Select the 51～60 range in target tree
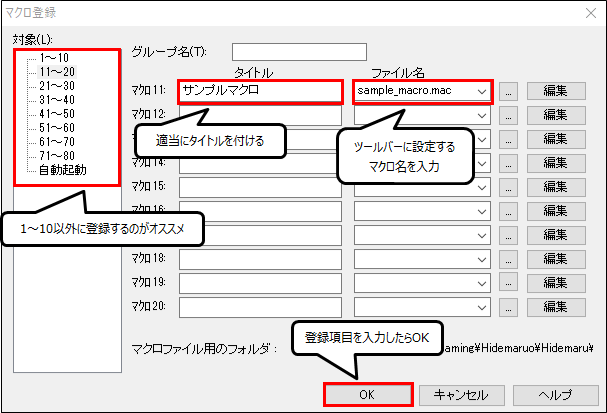 (57, 127)
